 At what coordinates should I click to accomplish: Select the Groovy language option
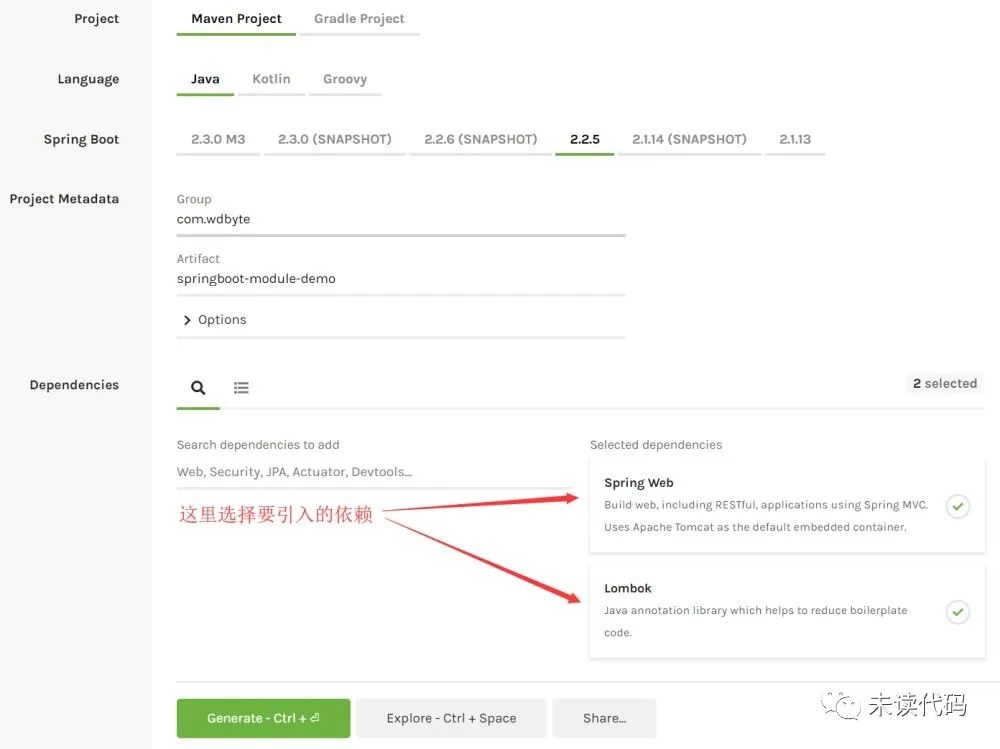pos(345,78)
